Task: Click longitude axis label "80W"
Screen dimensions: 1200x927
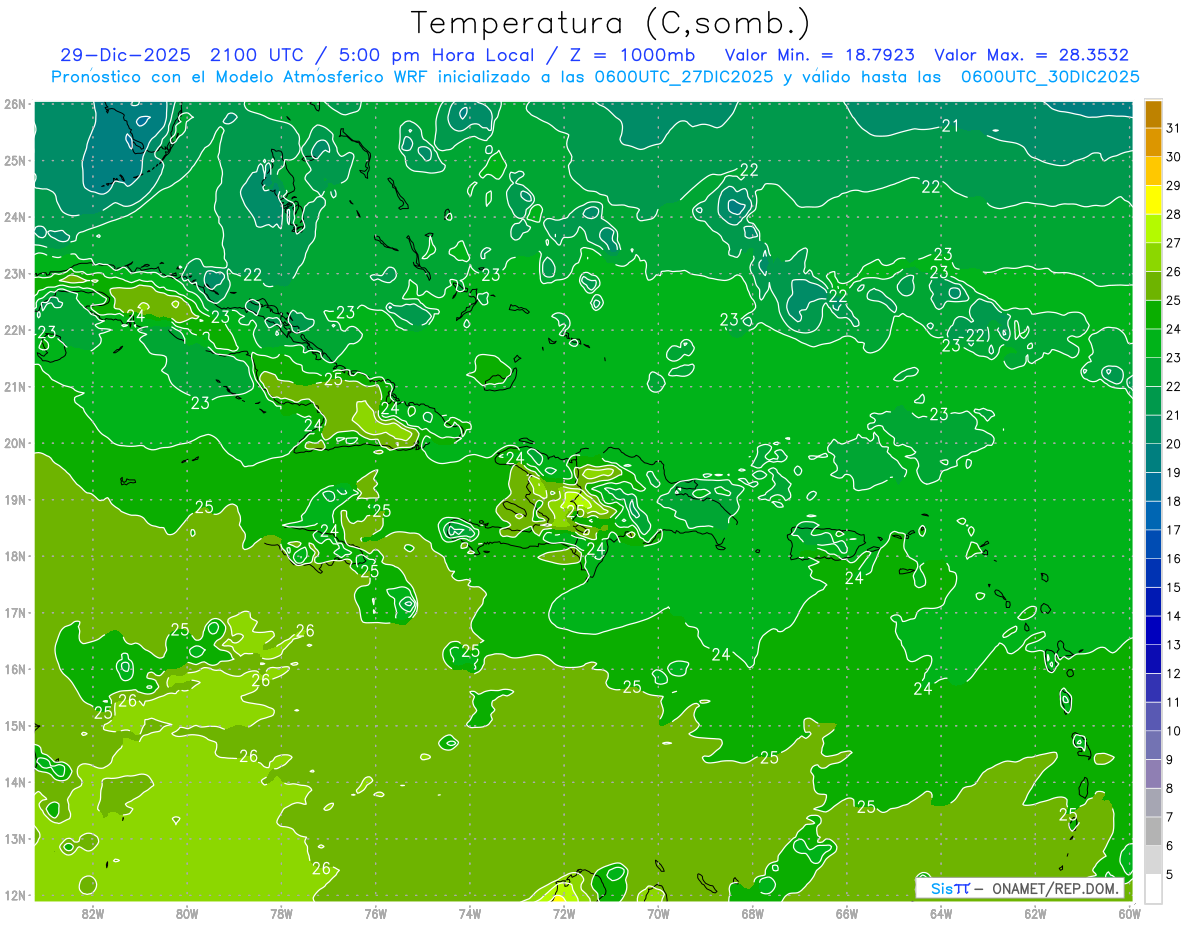Action: [187, 913]
